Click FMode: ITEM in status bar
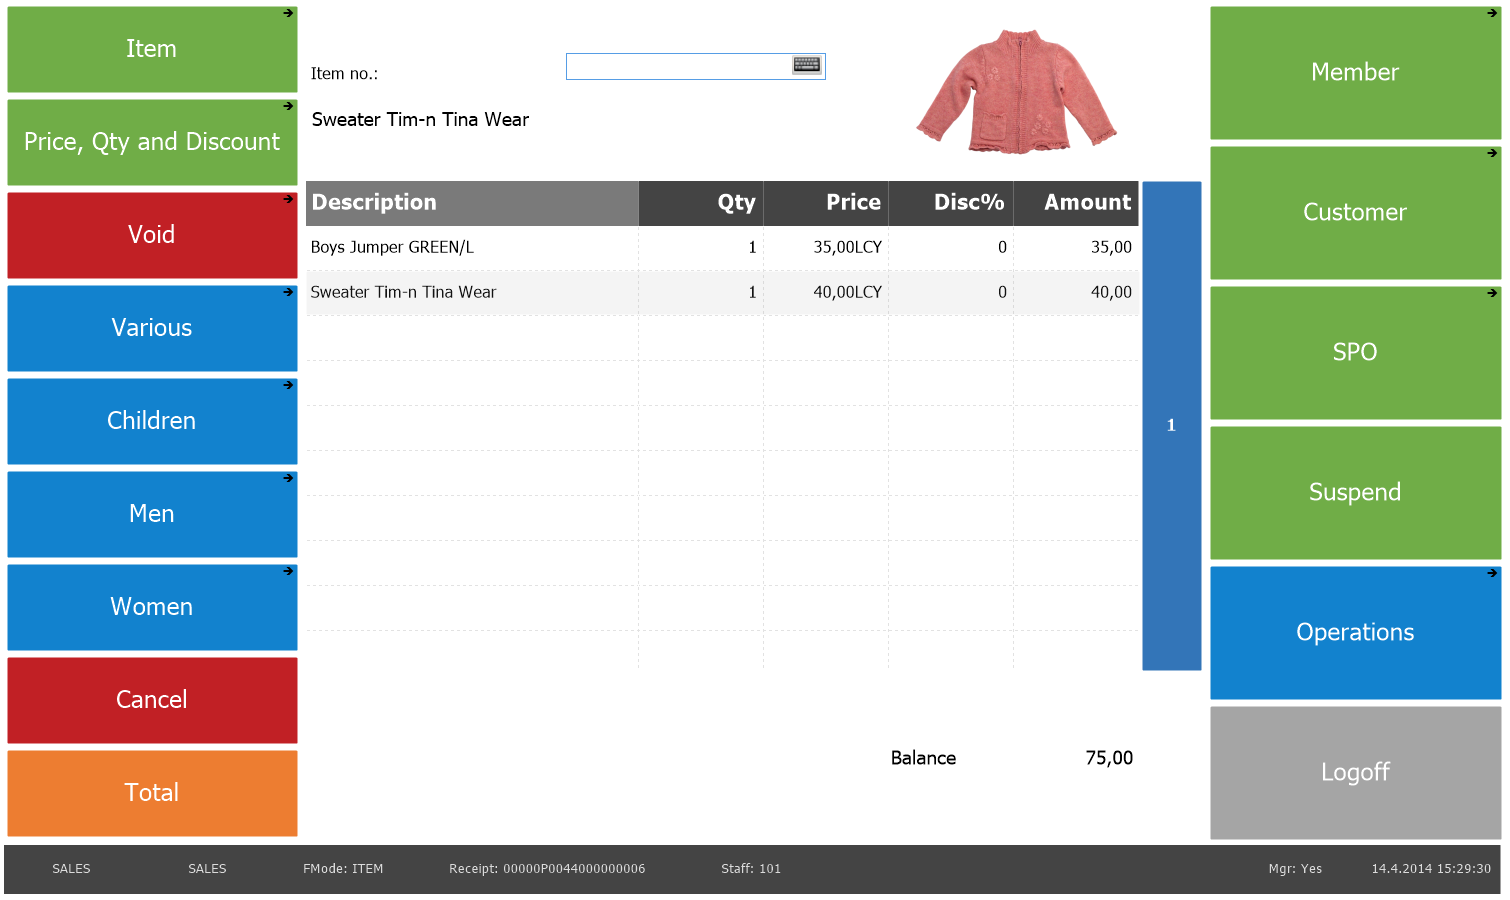This screenshot has width=1510, height=900. pyautogui.click(x=343, y=869)
